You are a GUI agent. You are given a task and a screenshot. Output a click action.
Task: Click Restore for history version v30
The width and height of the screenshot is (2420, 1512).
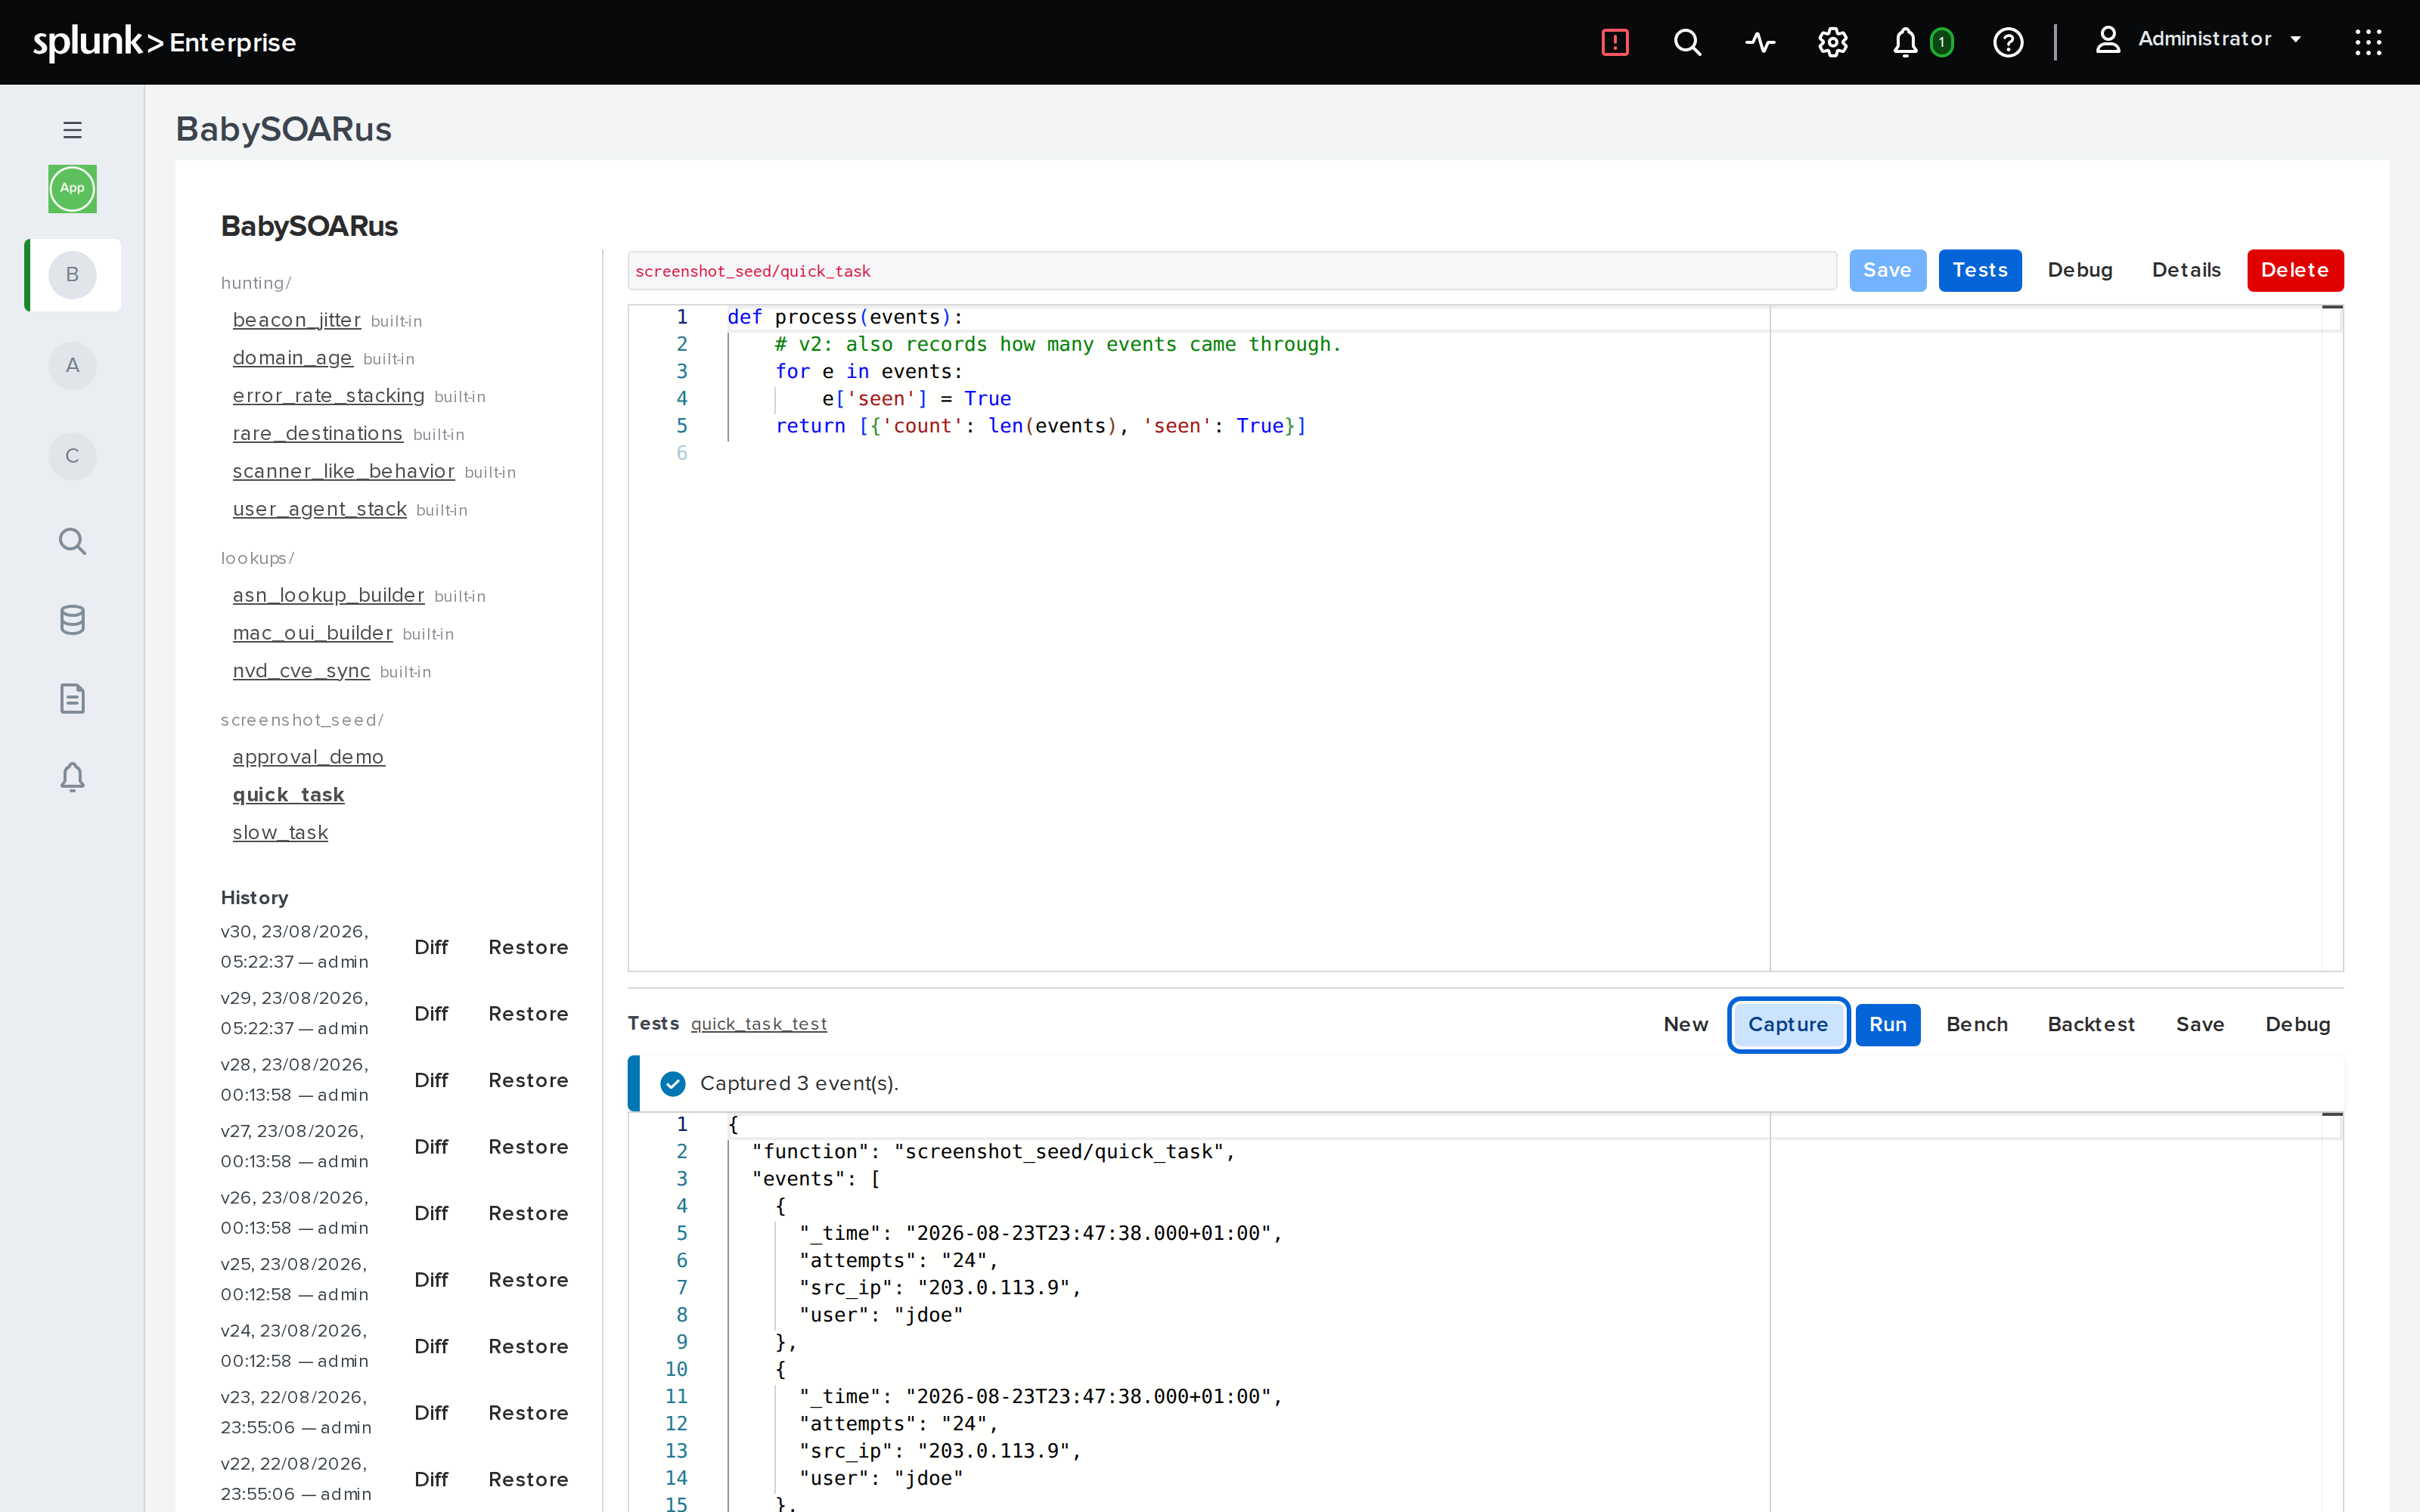tap(528, 947)
